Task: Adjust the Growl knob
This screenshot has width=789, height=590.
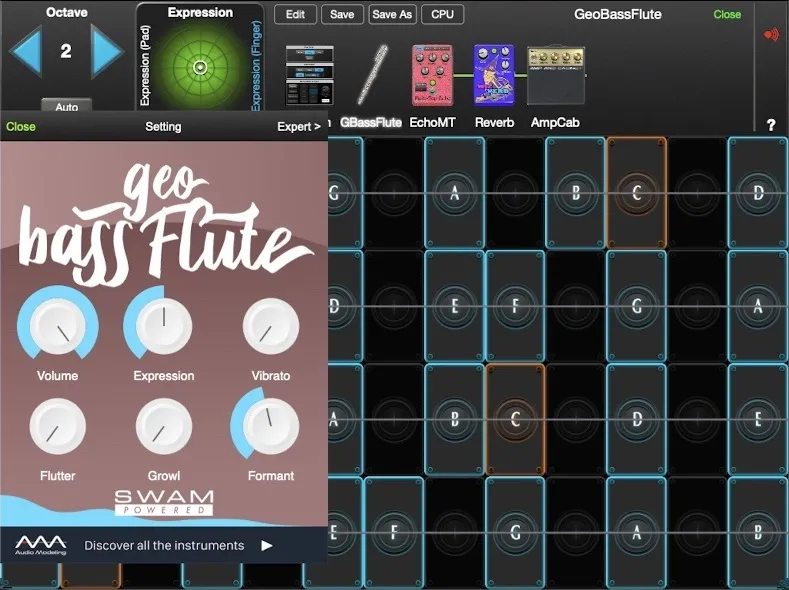Action: [164, 427]
